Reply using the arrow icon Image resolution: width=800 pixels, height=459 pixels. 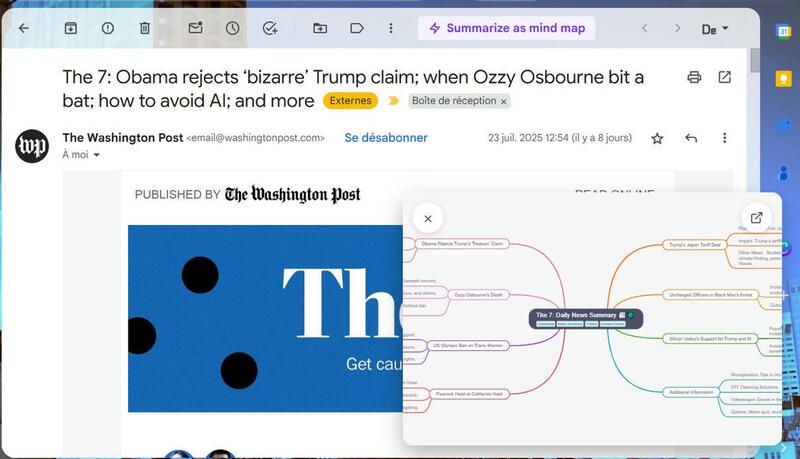coord(691,138)
